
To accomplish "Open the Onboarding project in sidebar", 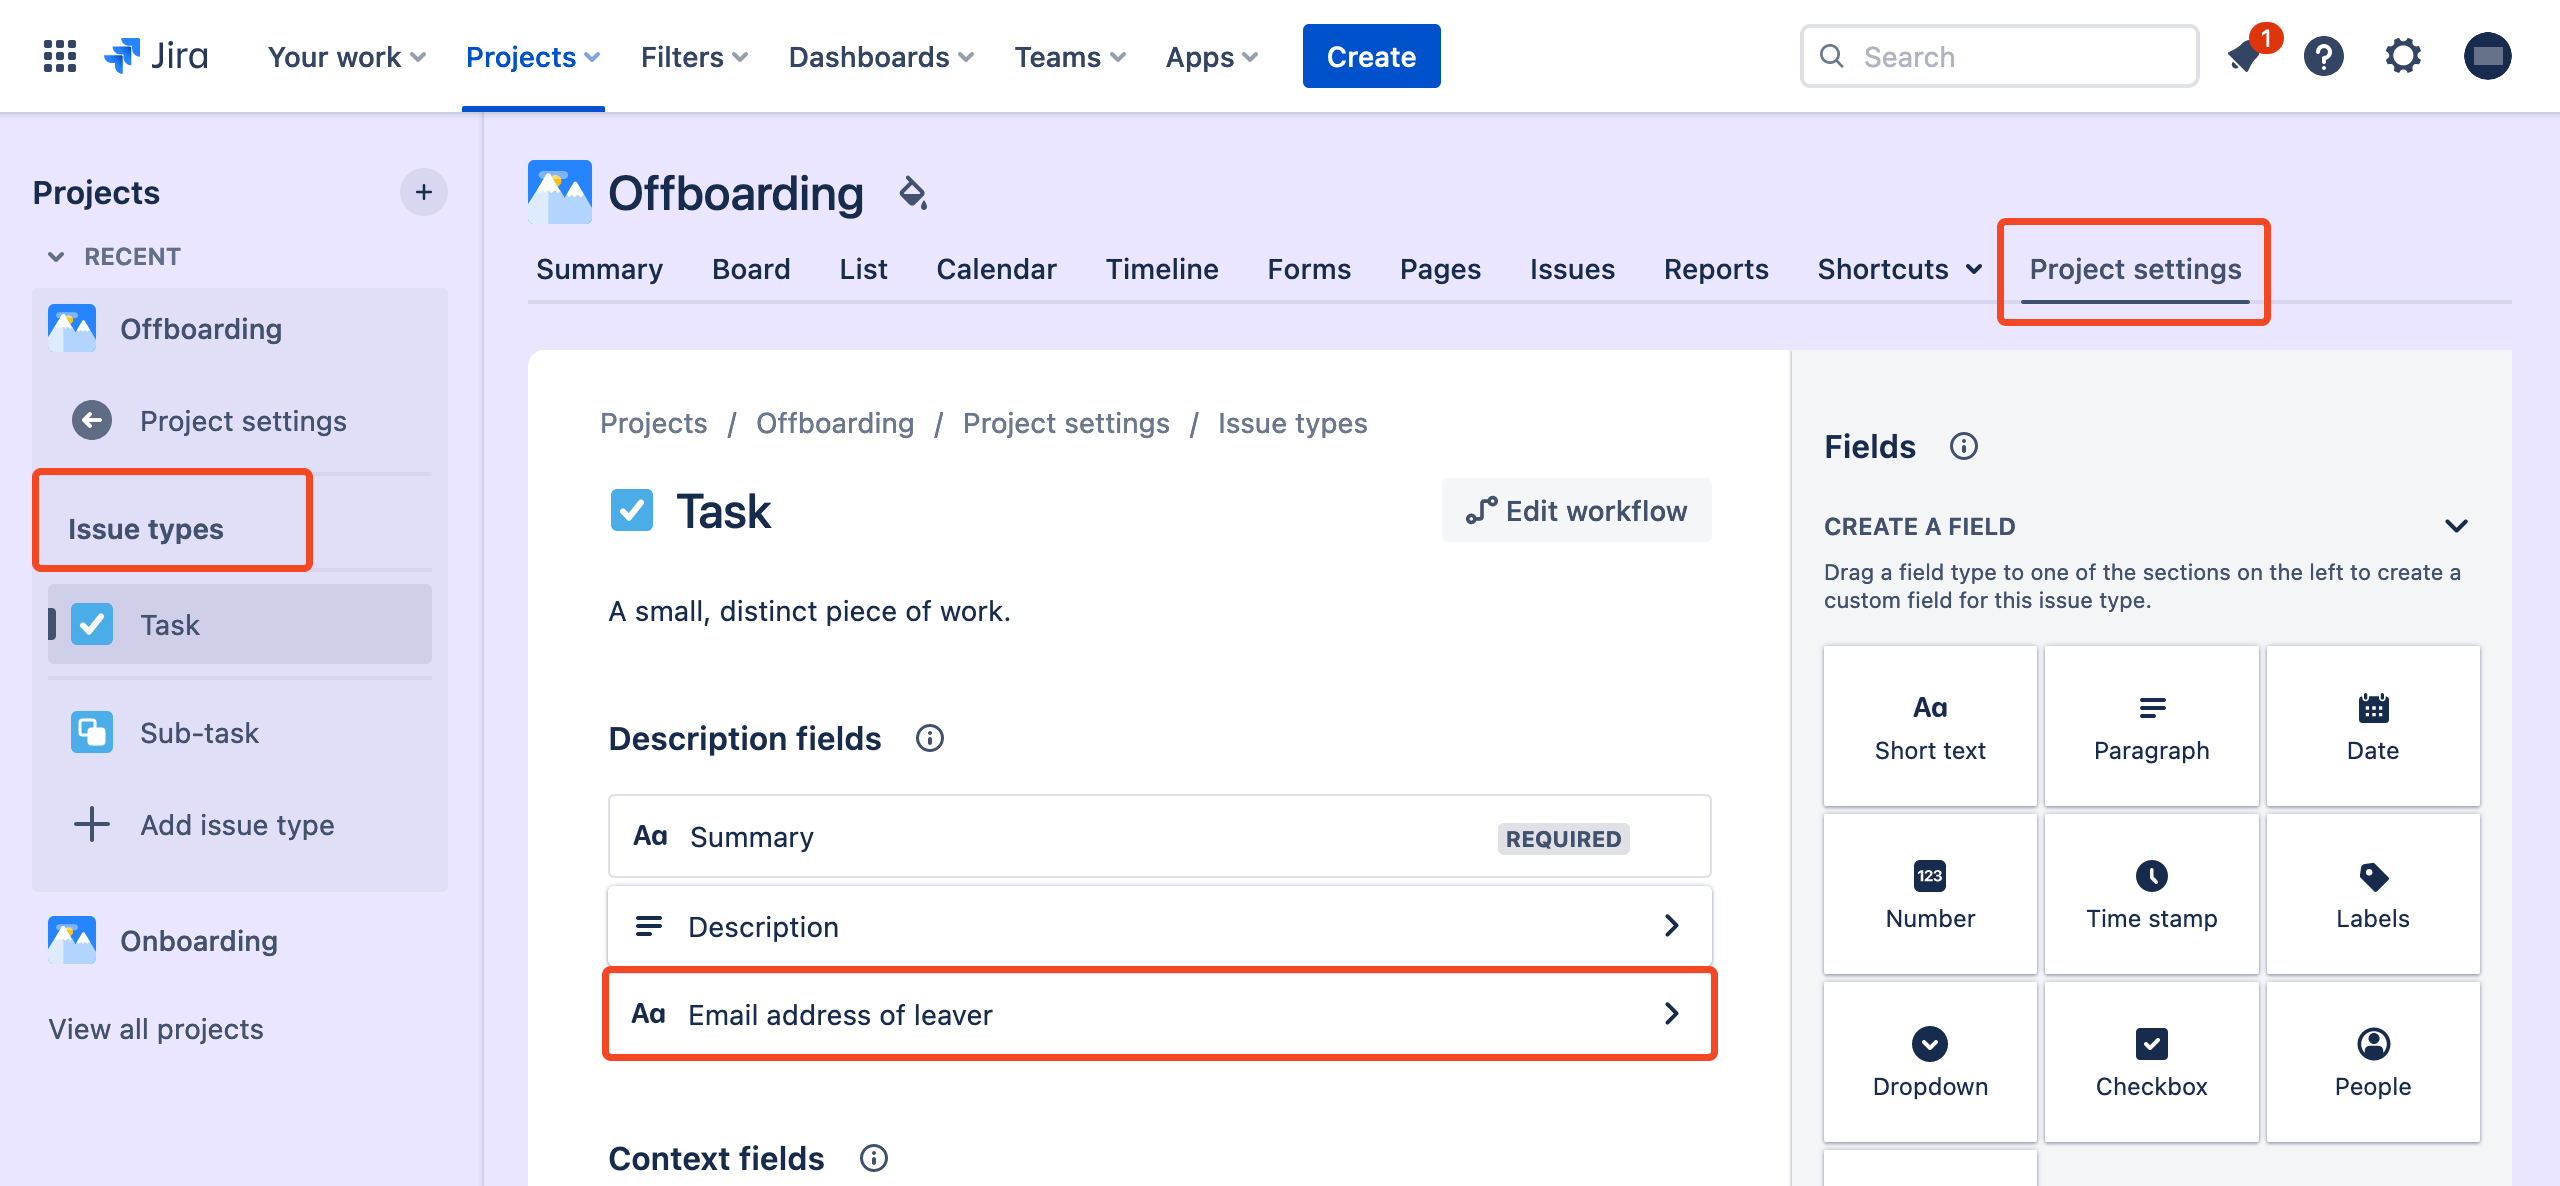I will point(240,940).
